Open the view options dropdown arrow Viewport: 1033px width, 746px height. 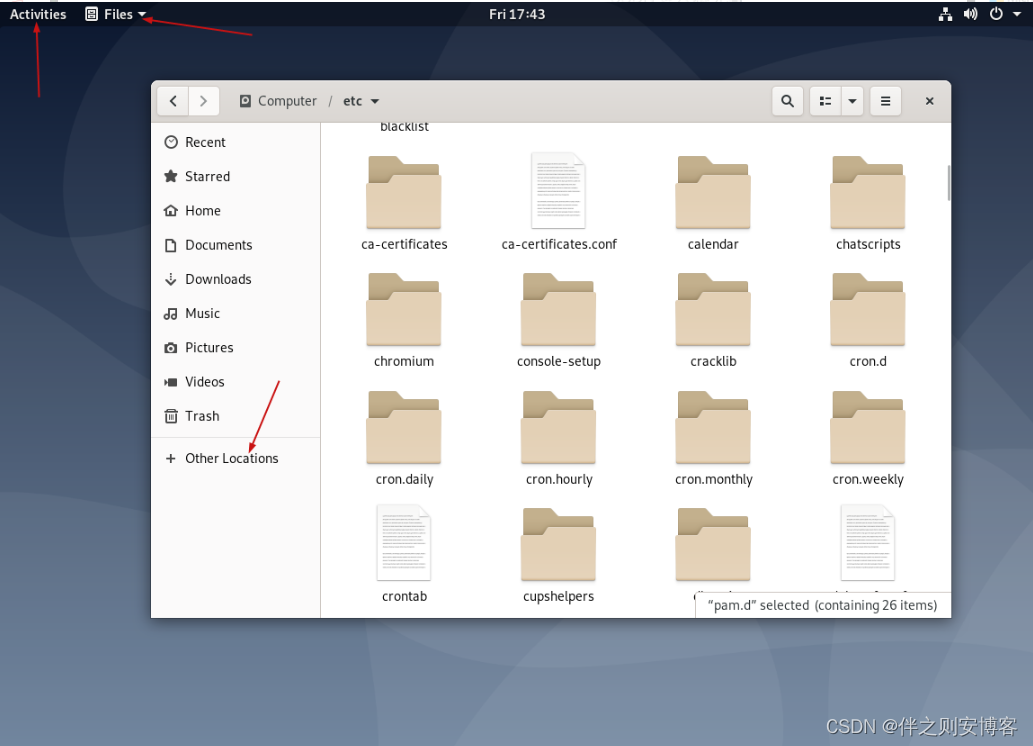pyautogui.click(x=851, y=101)
